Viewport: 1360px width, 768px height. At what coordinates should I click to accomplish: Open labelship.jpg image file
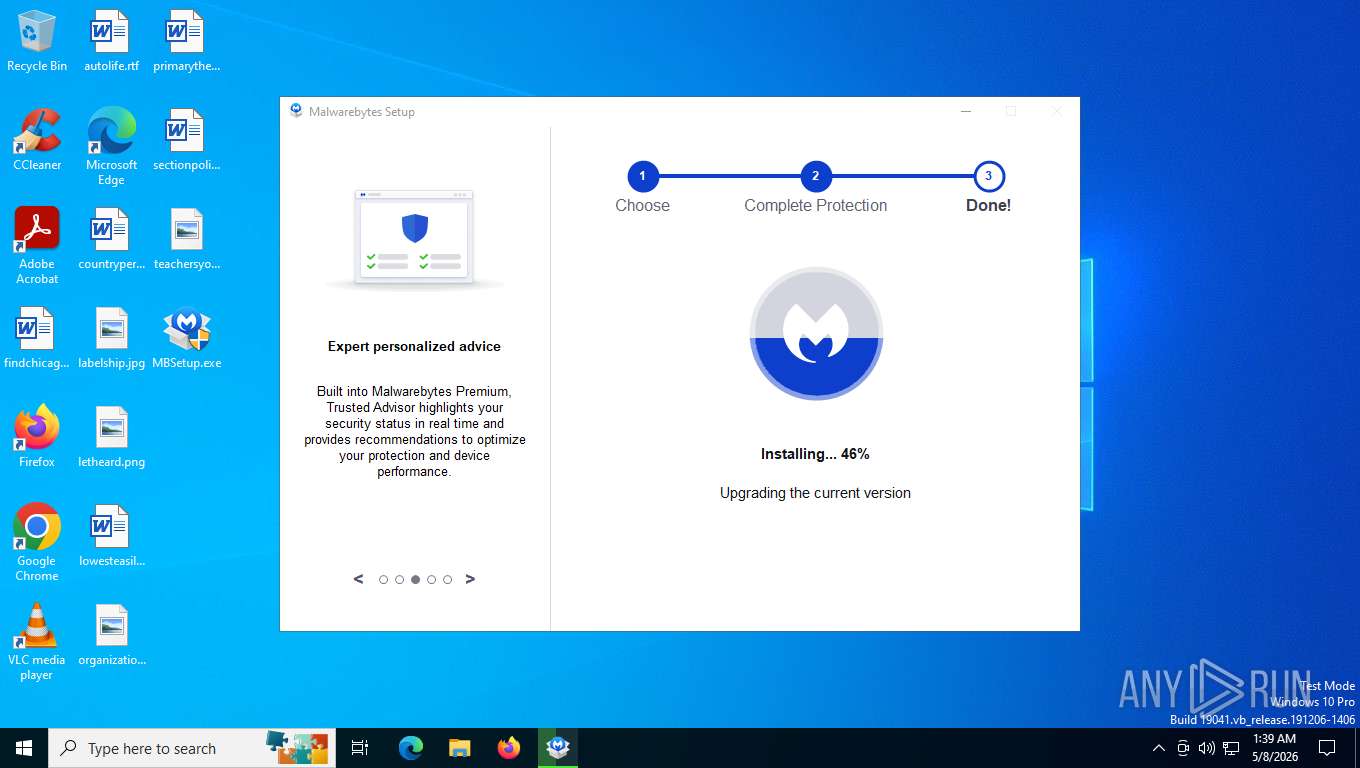point(111,337)
